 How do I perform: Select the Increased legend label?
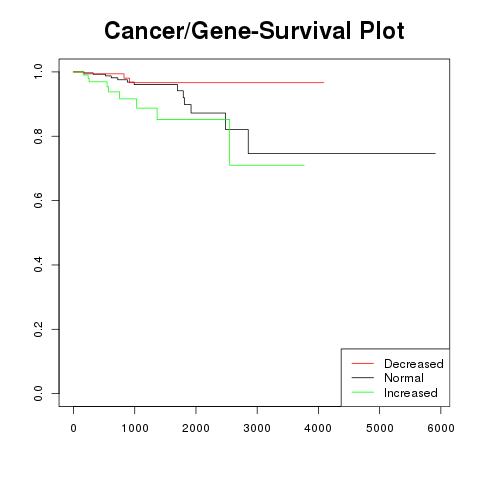(x=411, y=393)
